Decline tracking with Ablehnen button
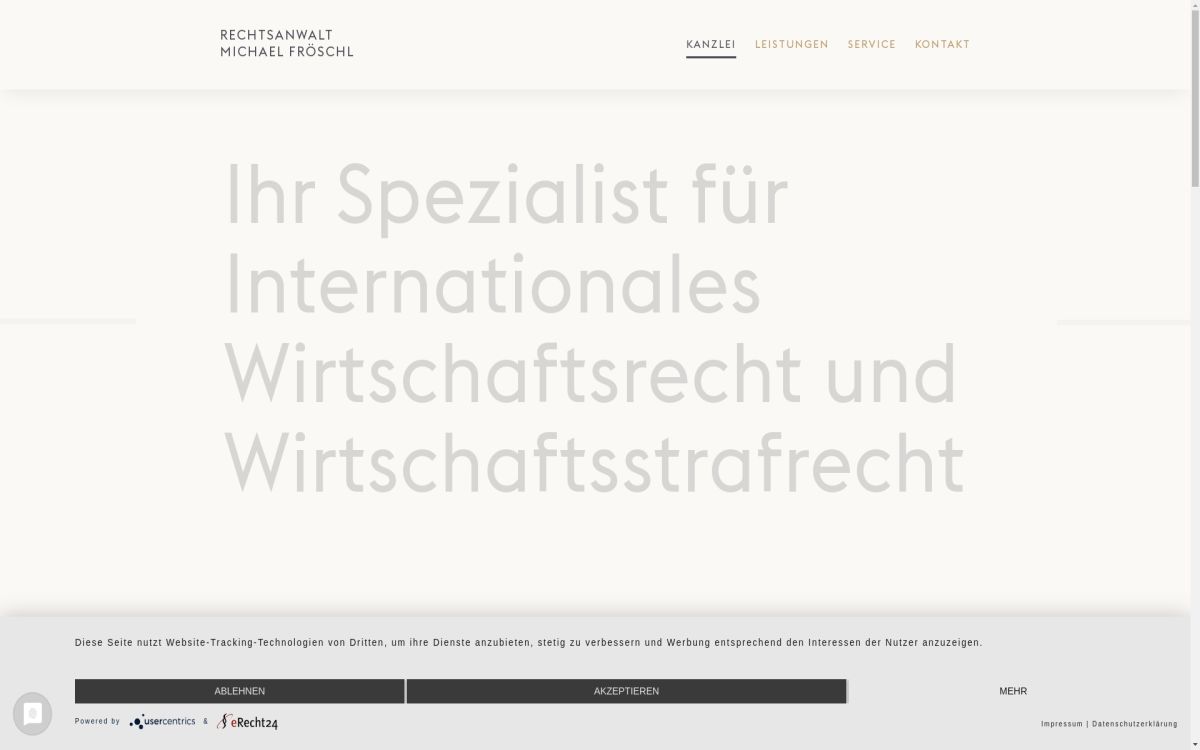 (239, 691)
